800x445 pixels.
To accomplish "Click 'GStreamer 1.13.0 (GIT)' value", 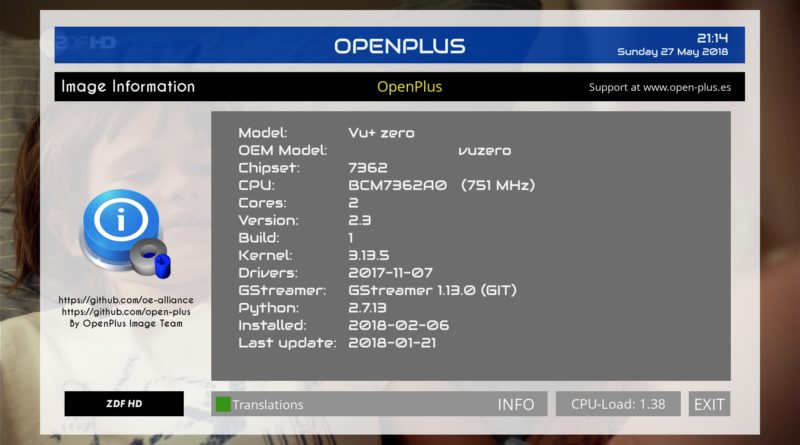I will (x=432, y=290).
